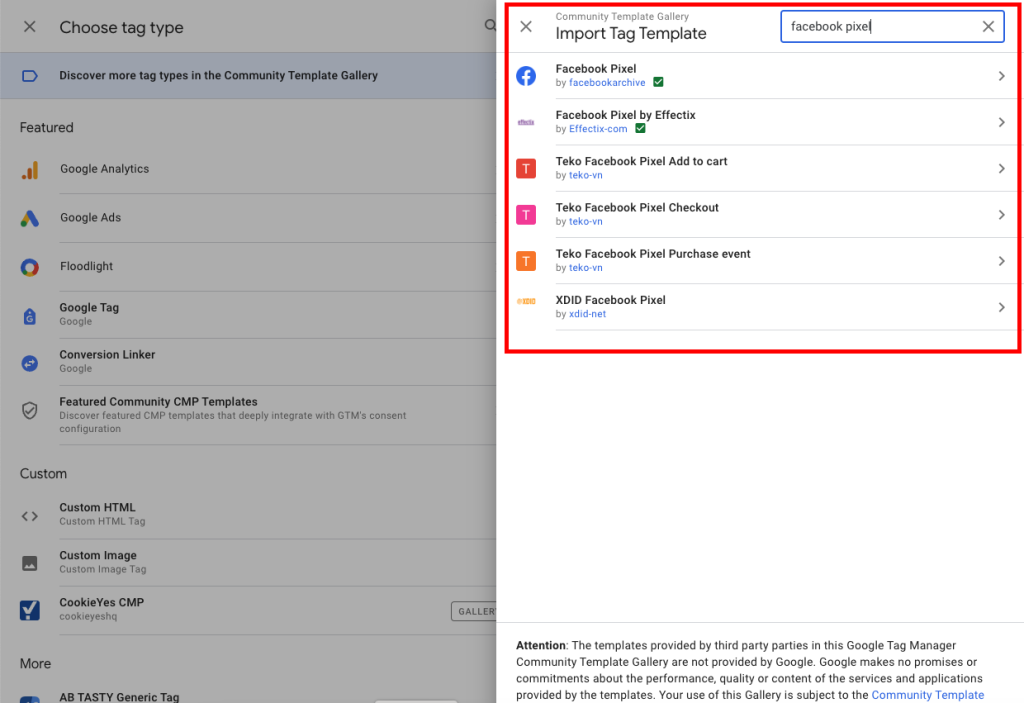Click the pink Teko Checkout icon
Image resolution: width=1024 pixels, height=703 pixels.
tap(526, 215)
